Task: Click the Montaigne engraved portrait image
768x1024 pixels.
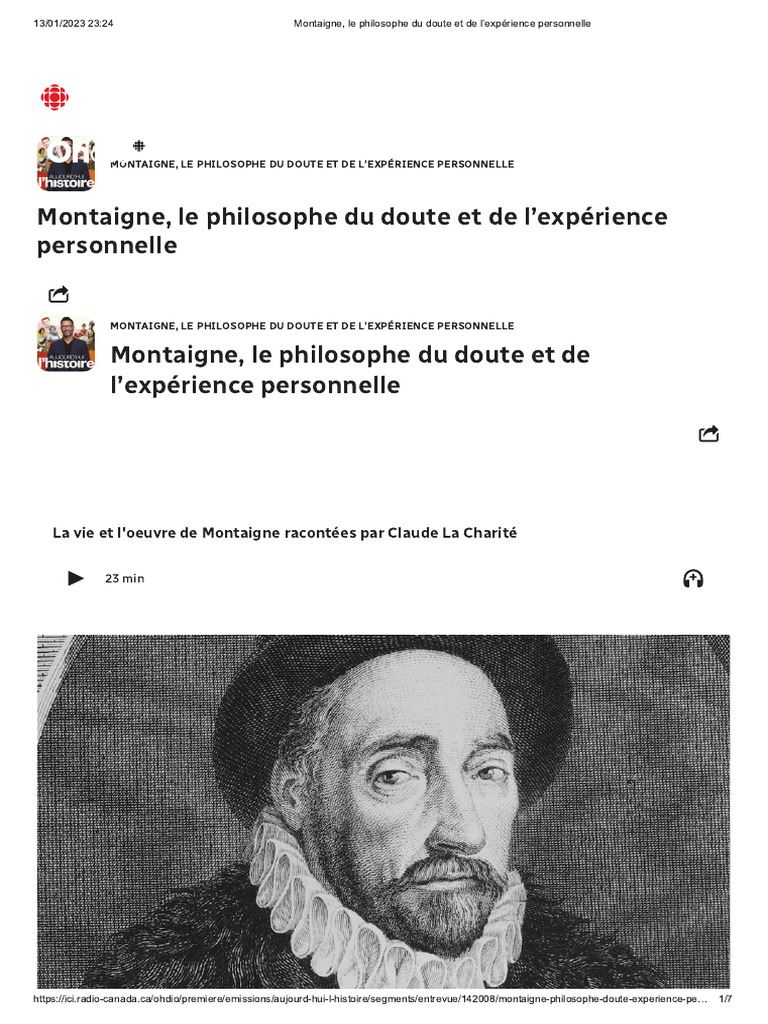Action: point(383,811)
